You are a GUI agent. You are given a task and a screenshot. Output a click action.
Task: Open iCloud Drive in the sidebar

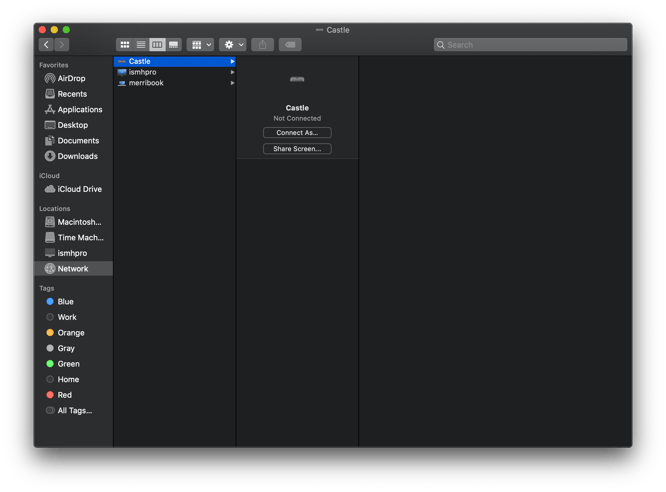tap(73, 189)
